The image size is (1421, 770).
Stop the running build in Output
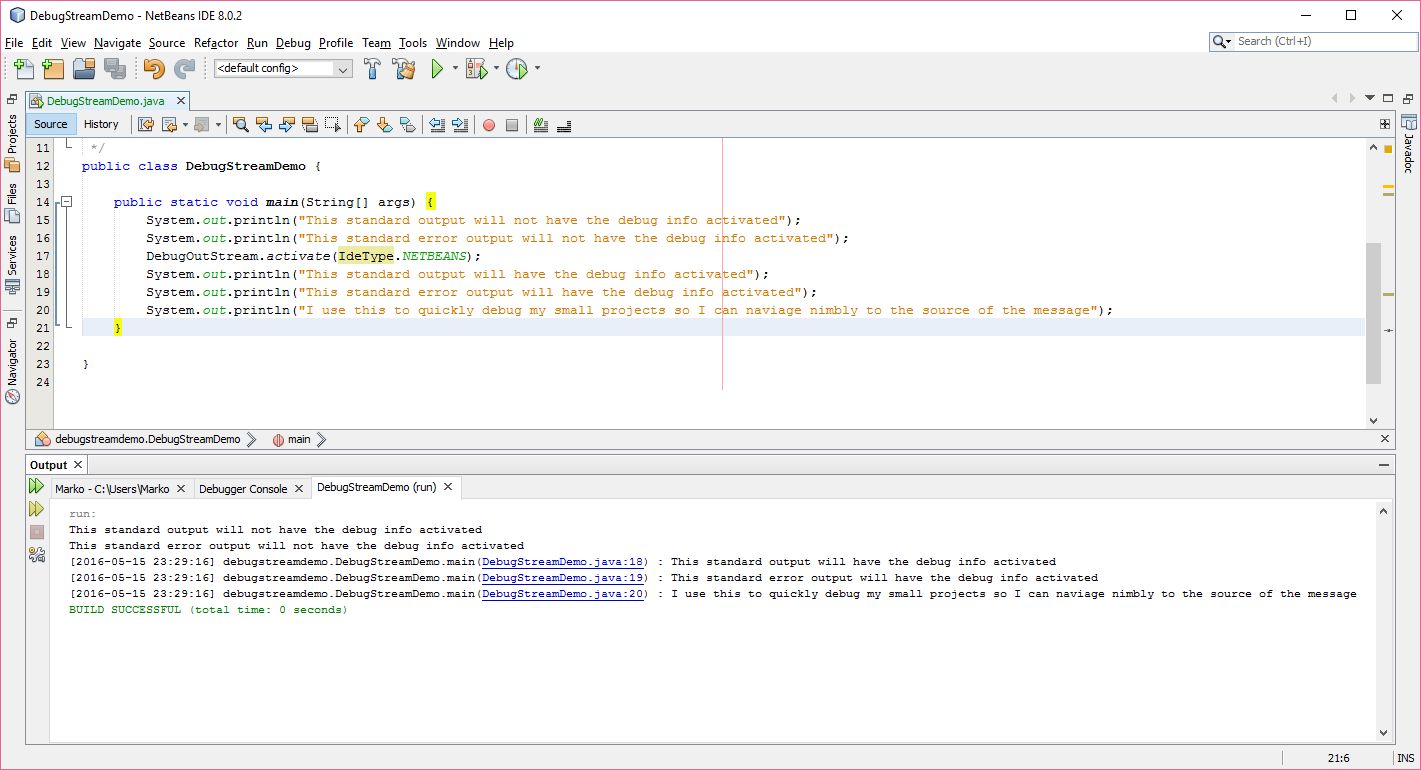[x=37, y=532]
